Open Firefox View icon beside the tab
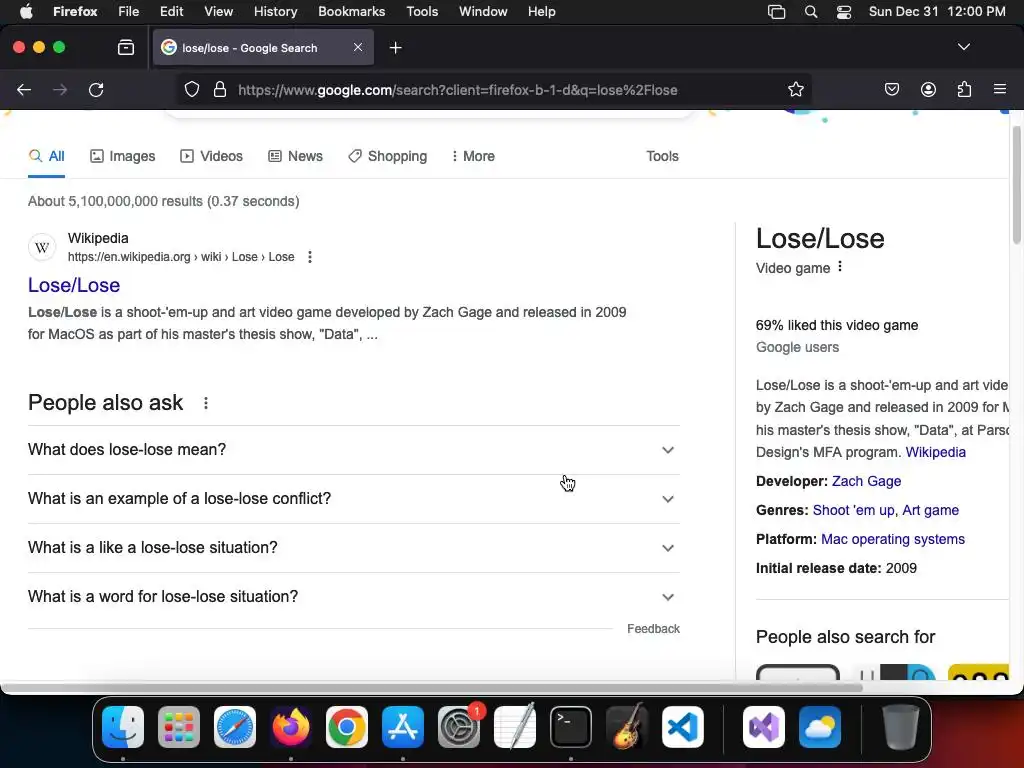Screen dimensions: 1024x768 click(126, 48)
